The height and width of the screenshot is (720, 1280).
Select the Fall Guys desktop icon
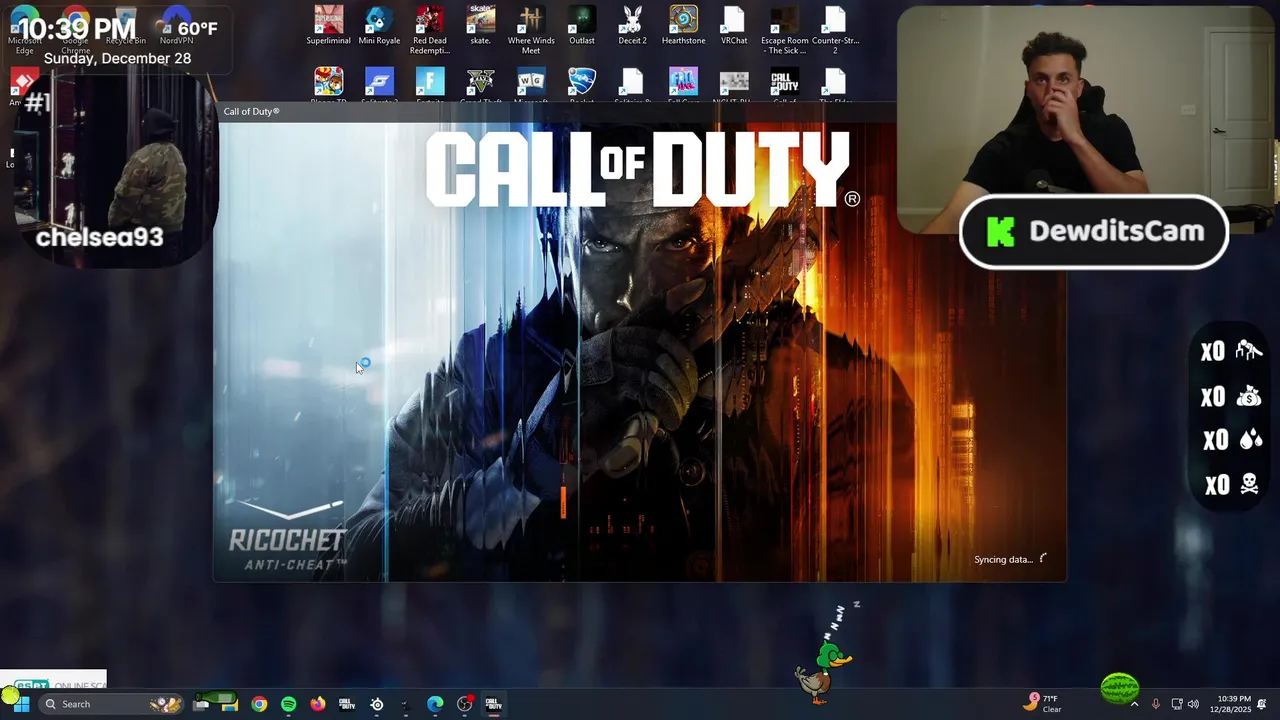click(x=683, y=84)
